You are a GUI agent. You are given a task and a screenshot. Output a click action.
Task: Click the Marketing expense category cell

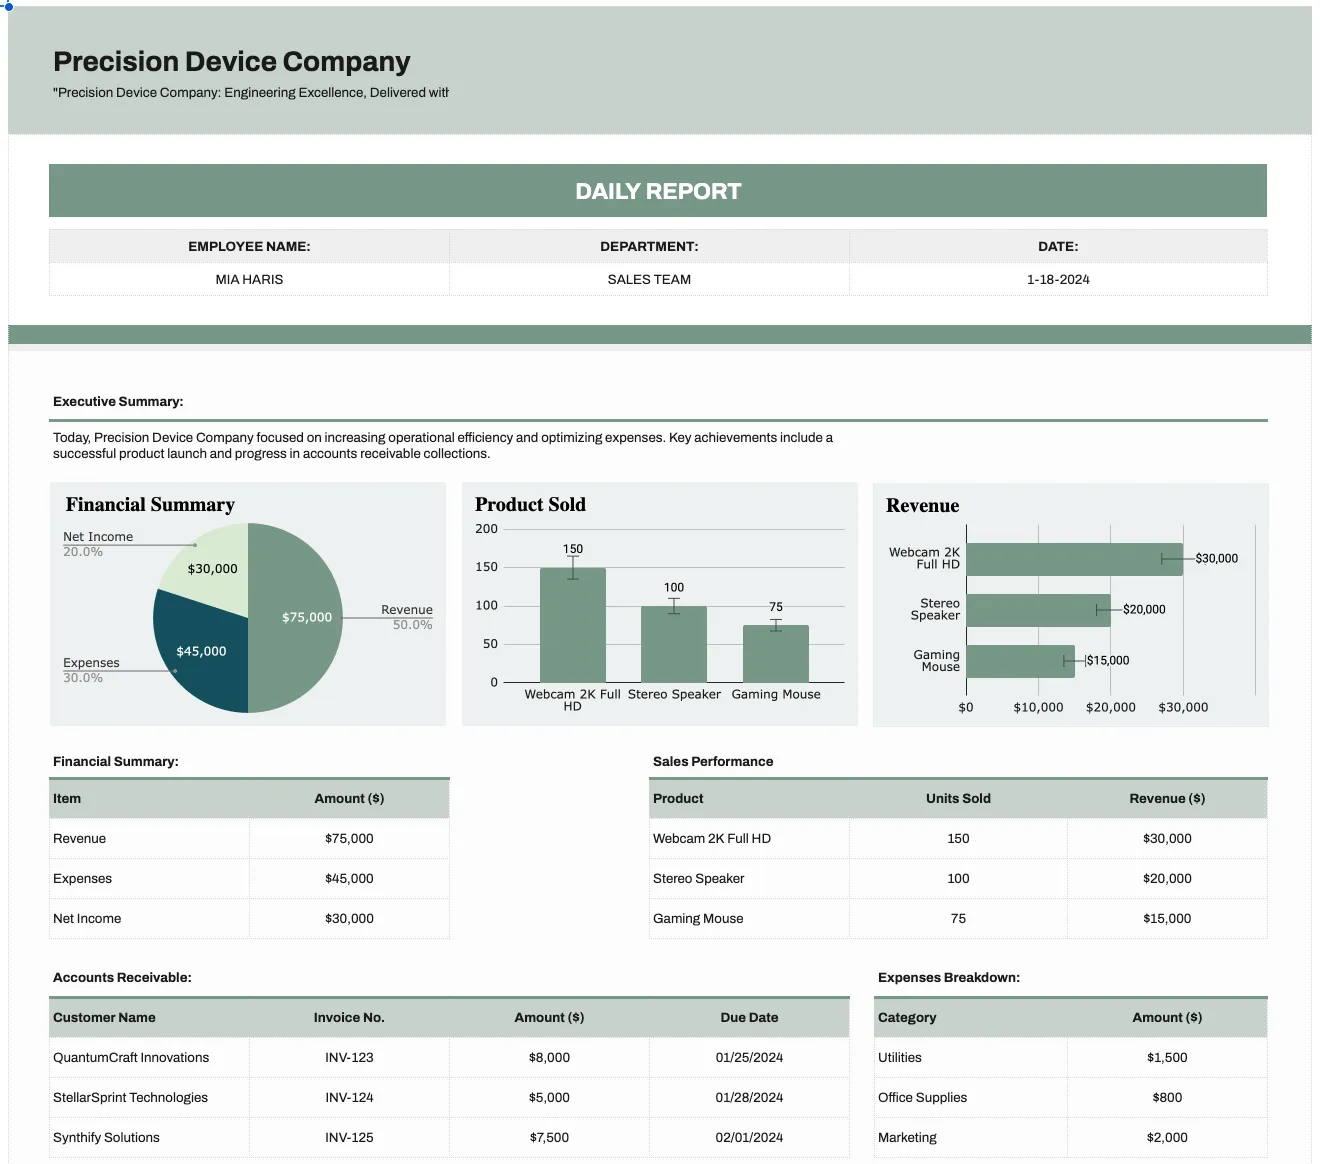[x=971, y=1137]
